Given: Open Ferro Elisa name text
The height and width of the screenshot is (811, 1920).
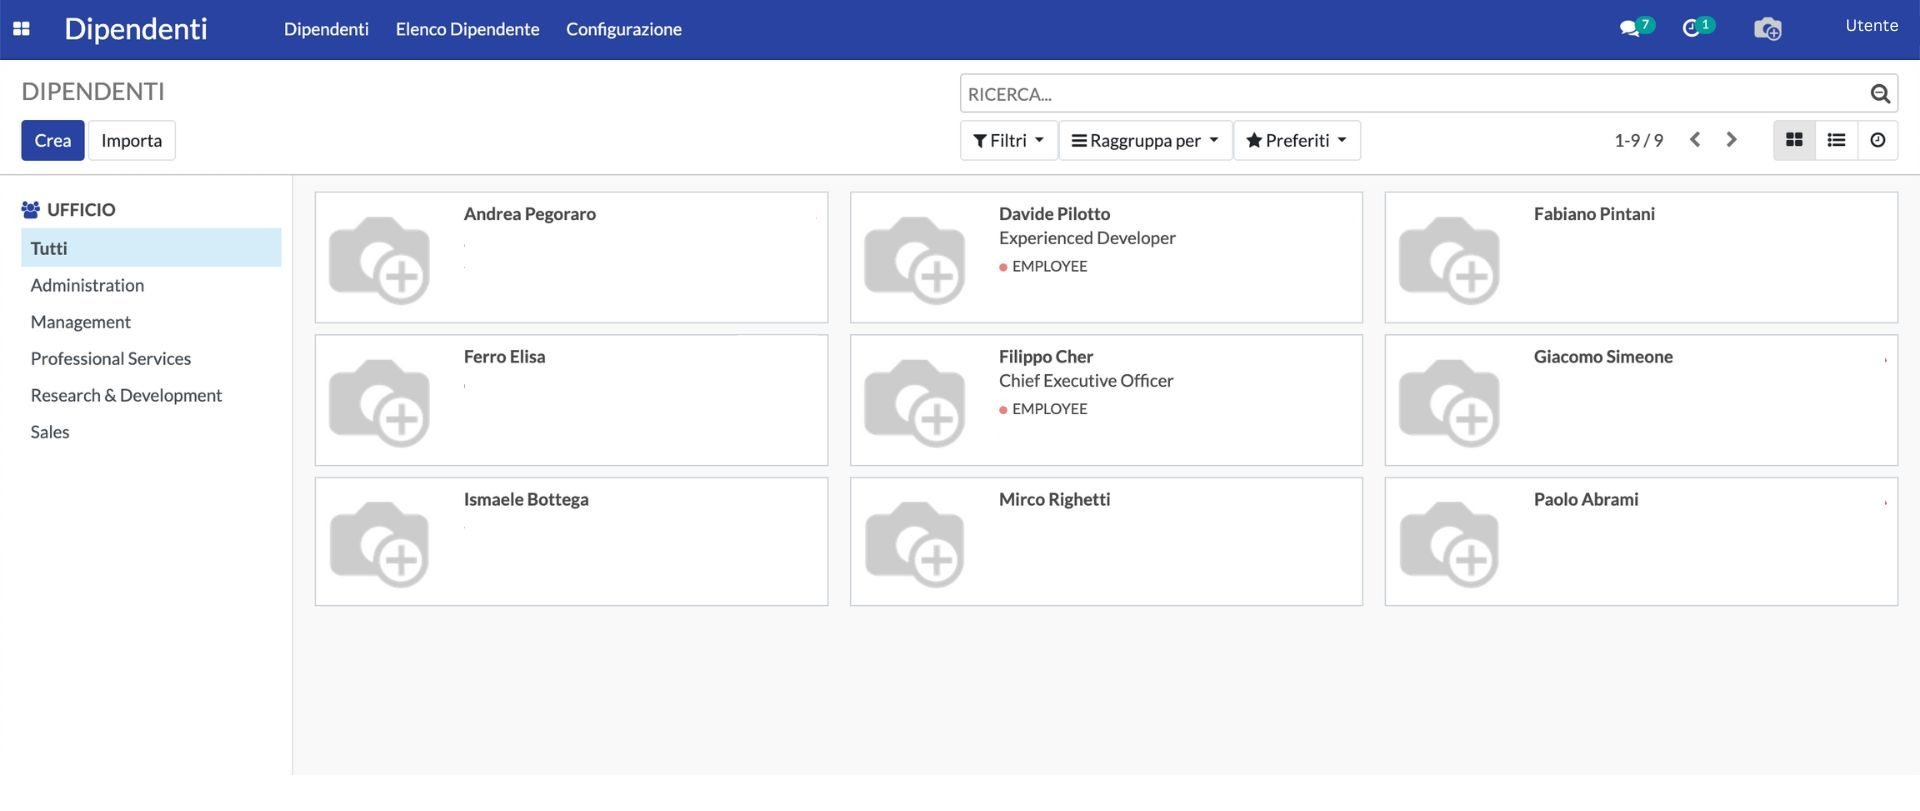Looking at the screenshot, I should click(504, 357).
